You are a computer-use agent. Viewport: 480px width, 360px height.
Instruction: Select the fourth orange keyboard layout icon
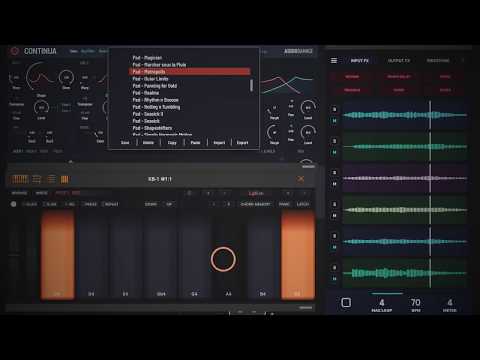pos(64,180)
